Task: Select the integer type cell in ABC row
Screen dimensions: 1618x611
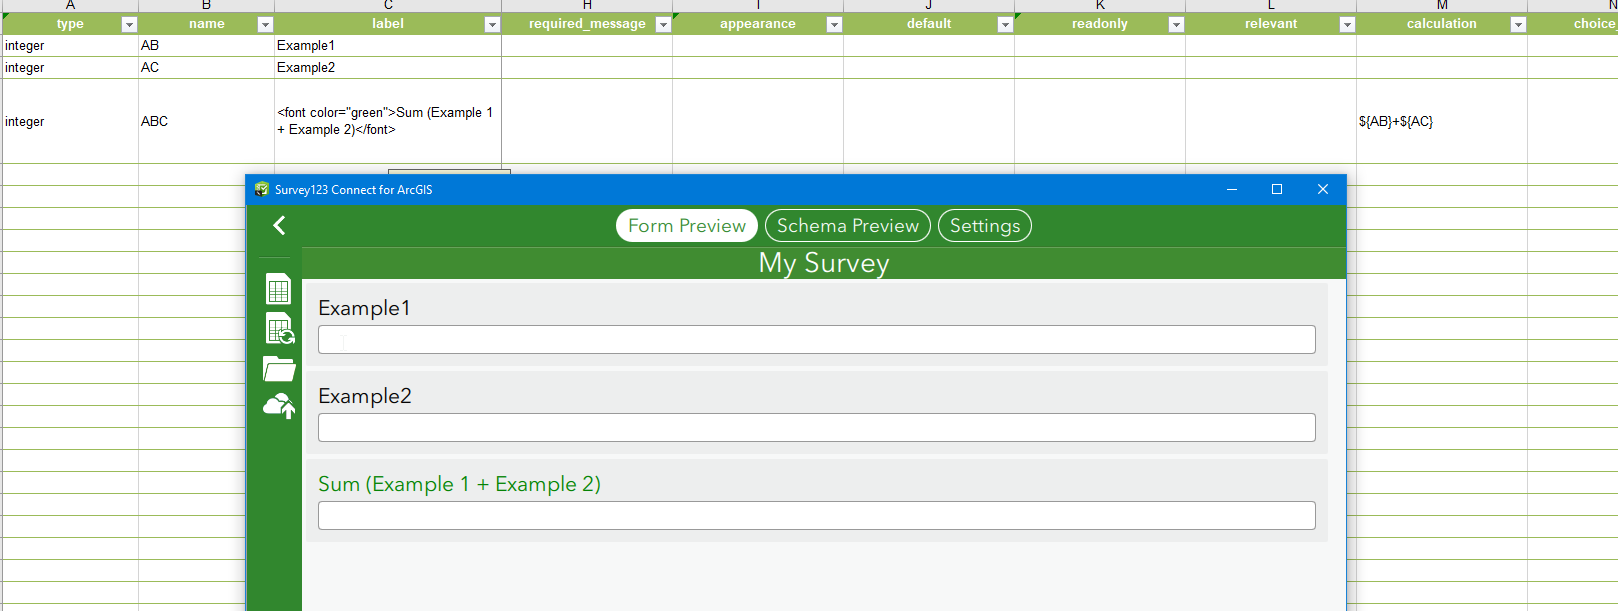Action: coord(70,121)
